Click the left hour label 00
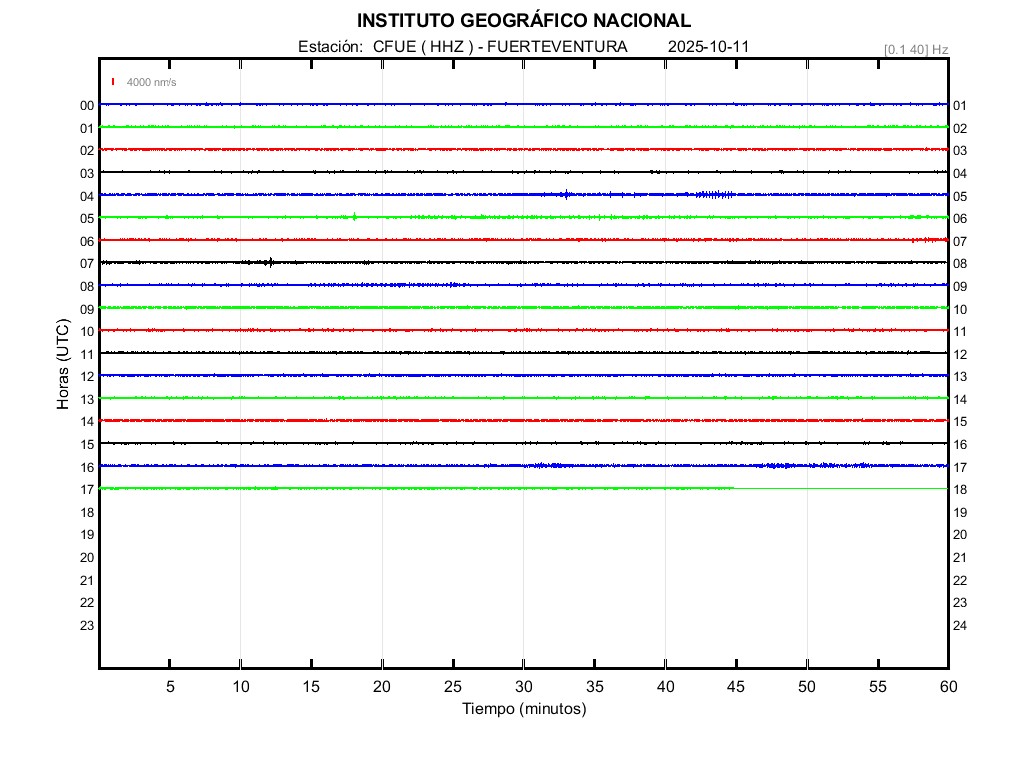The height and width of the screenshot is (768, 1024). tap(87, 106)
